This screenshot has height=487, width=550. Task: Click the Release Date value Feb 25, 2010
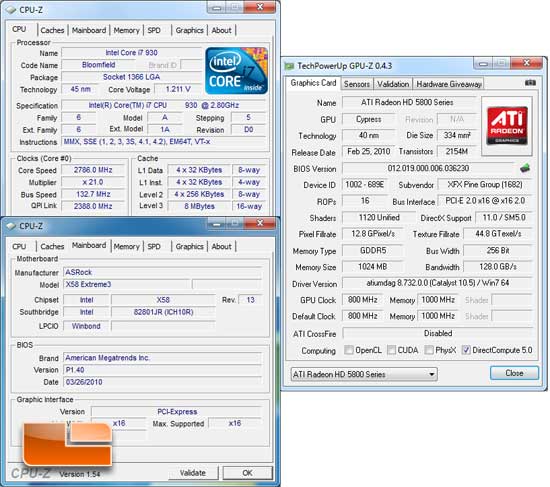(x=369, y=151)
